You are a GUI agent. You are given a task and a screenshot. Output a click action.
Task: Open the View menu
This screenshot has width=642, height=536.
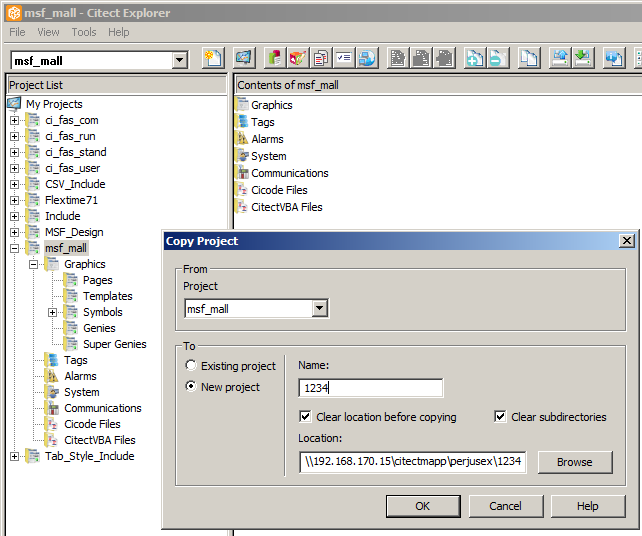48,32
